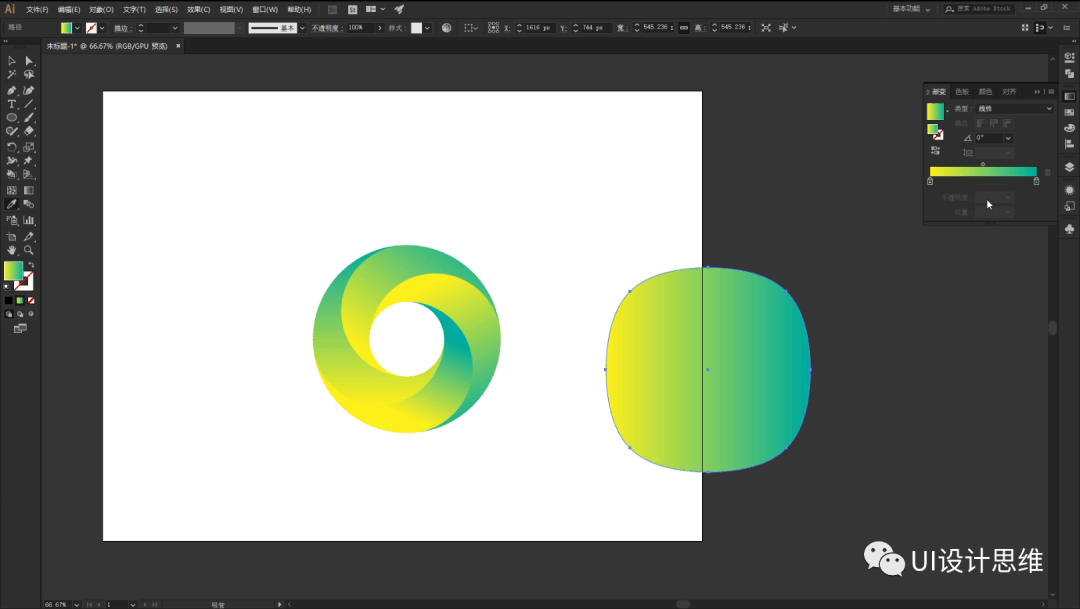
Task: Select the Eyedropper tool
Action: [x=12, y=204]
